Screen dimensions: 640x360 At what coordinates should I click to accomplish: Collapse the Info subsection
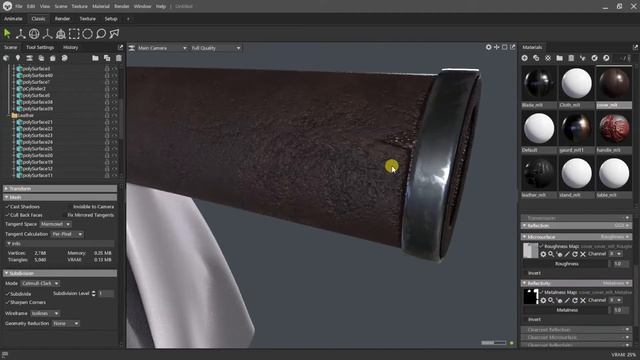(60, 244)
